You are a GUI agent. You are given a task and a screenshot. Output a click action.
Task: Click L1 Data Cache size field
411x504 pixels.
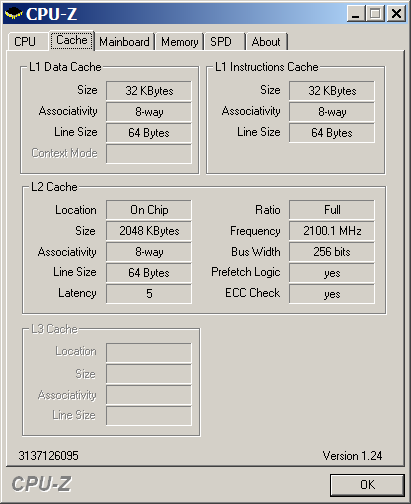coord(149,91)
